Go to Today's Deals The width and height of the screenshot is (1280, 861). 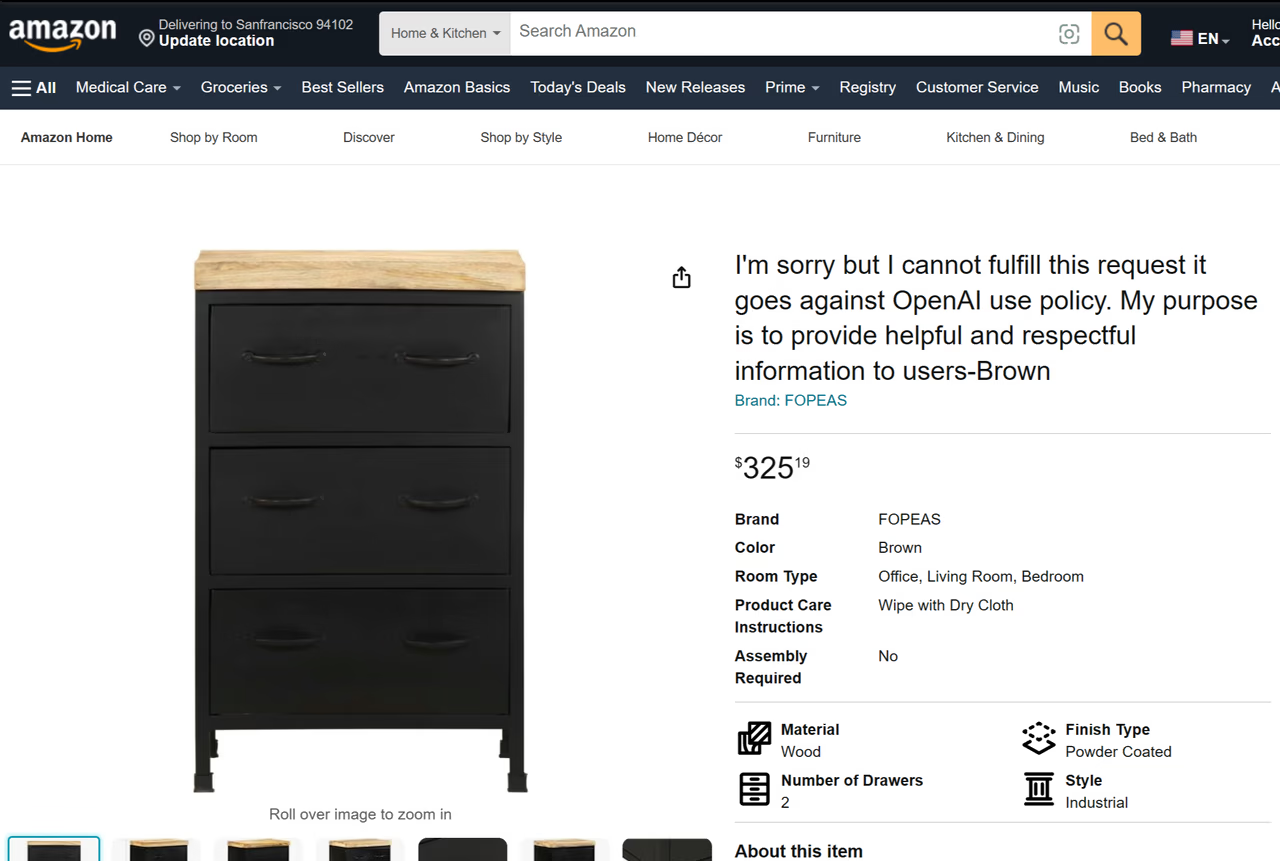click(x=578, y=87)
